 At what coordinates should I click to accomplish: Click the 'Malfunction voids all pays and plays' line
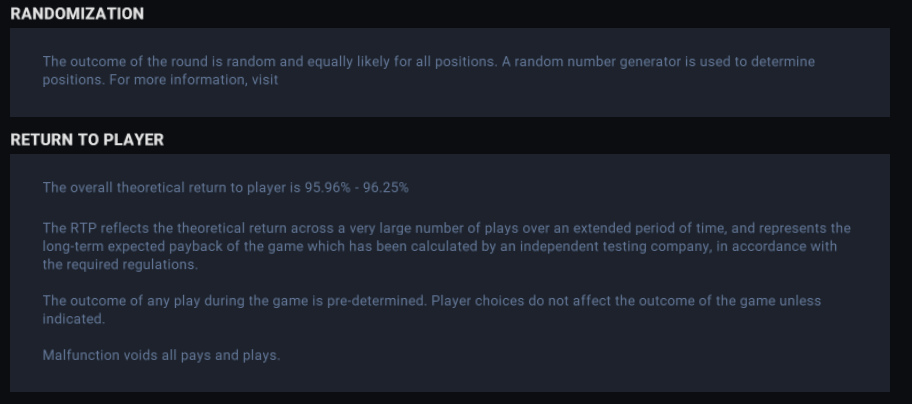(161, 355)
